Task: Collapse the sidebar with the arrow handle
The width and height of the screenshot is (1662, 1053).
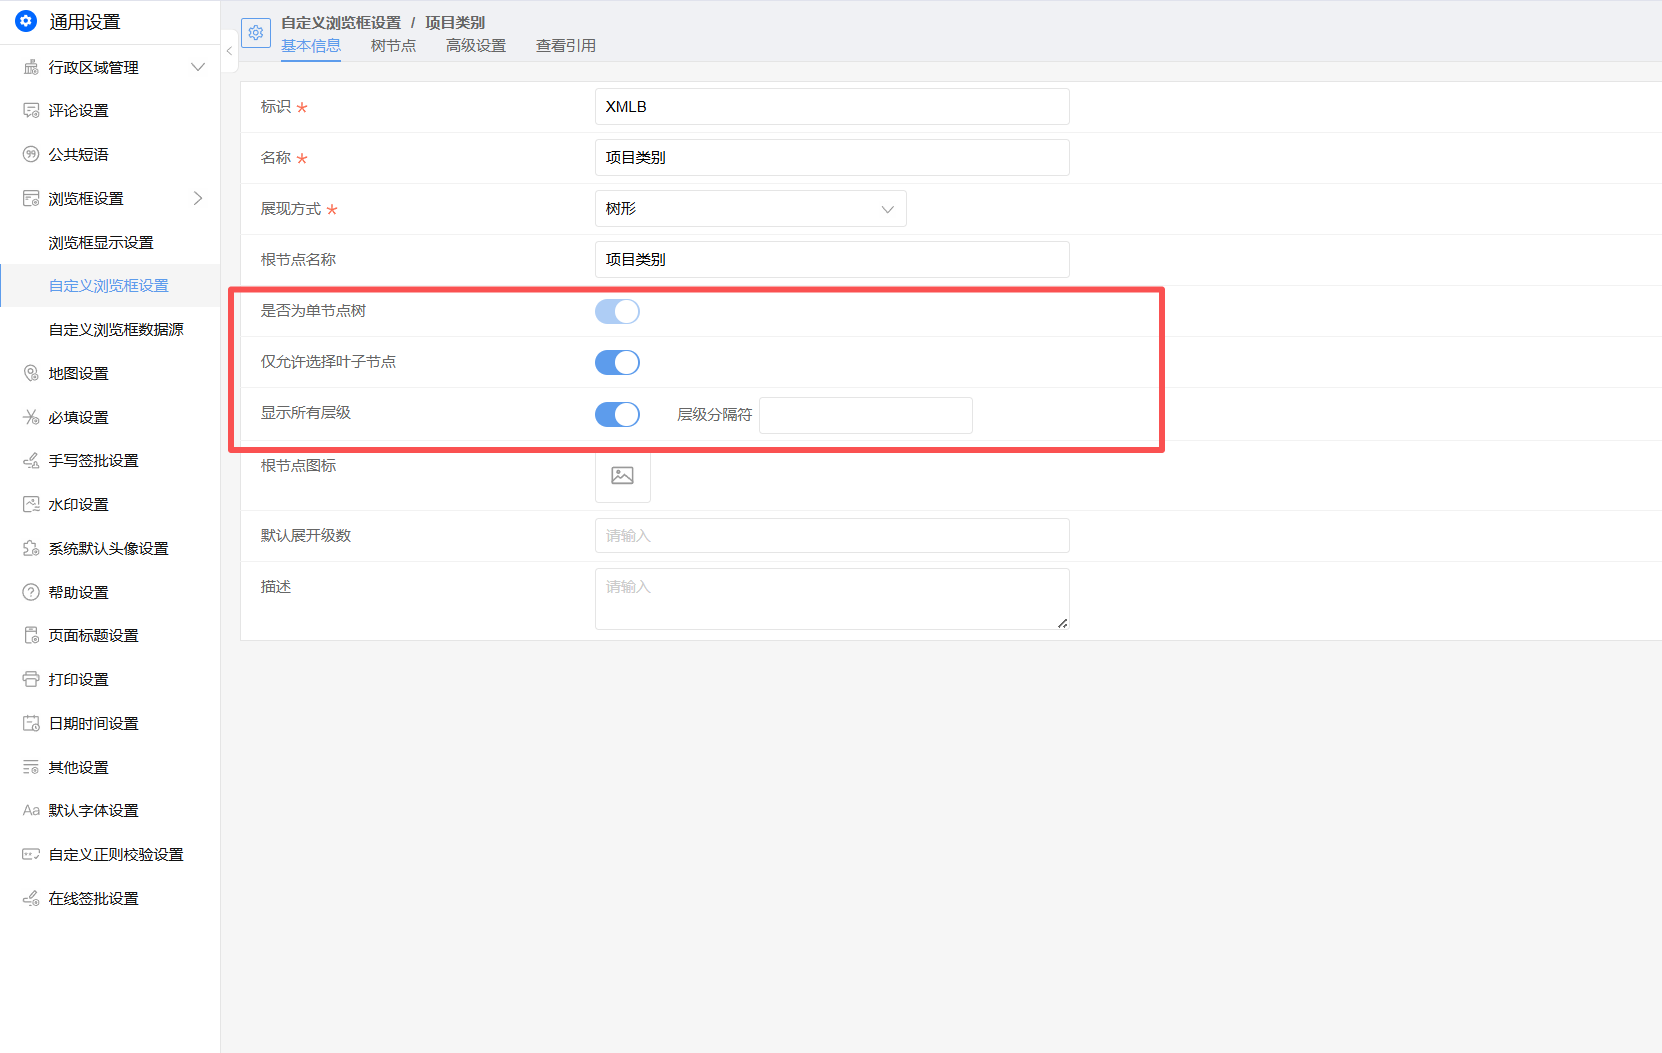Action: (x=229, y=51)
